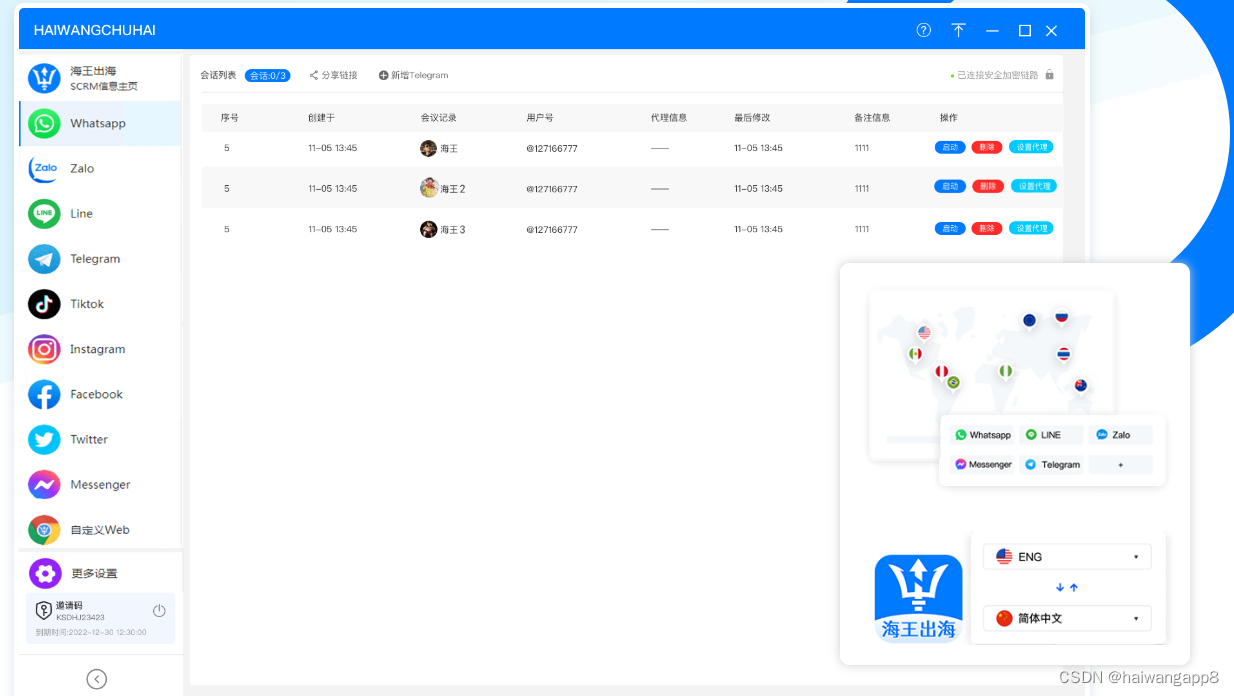The image size is (1234, 696).
Task: Click 启动 button for 海王2 row
Action: [x=950, y=186]
